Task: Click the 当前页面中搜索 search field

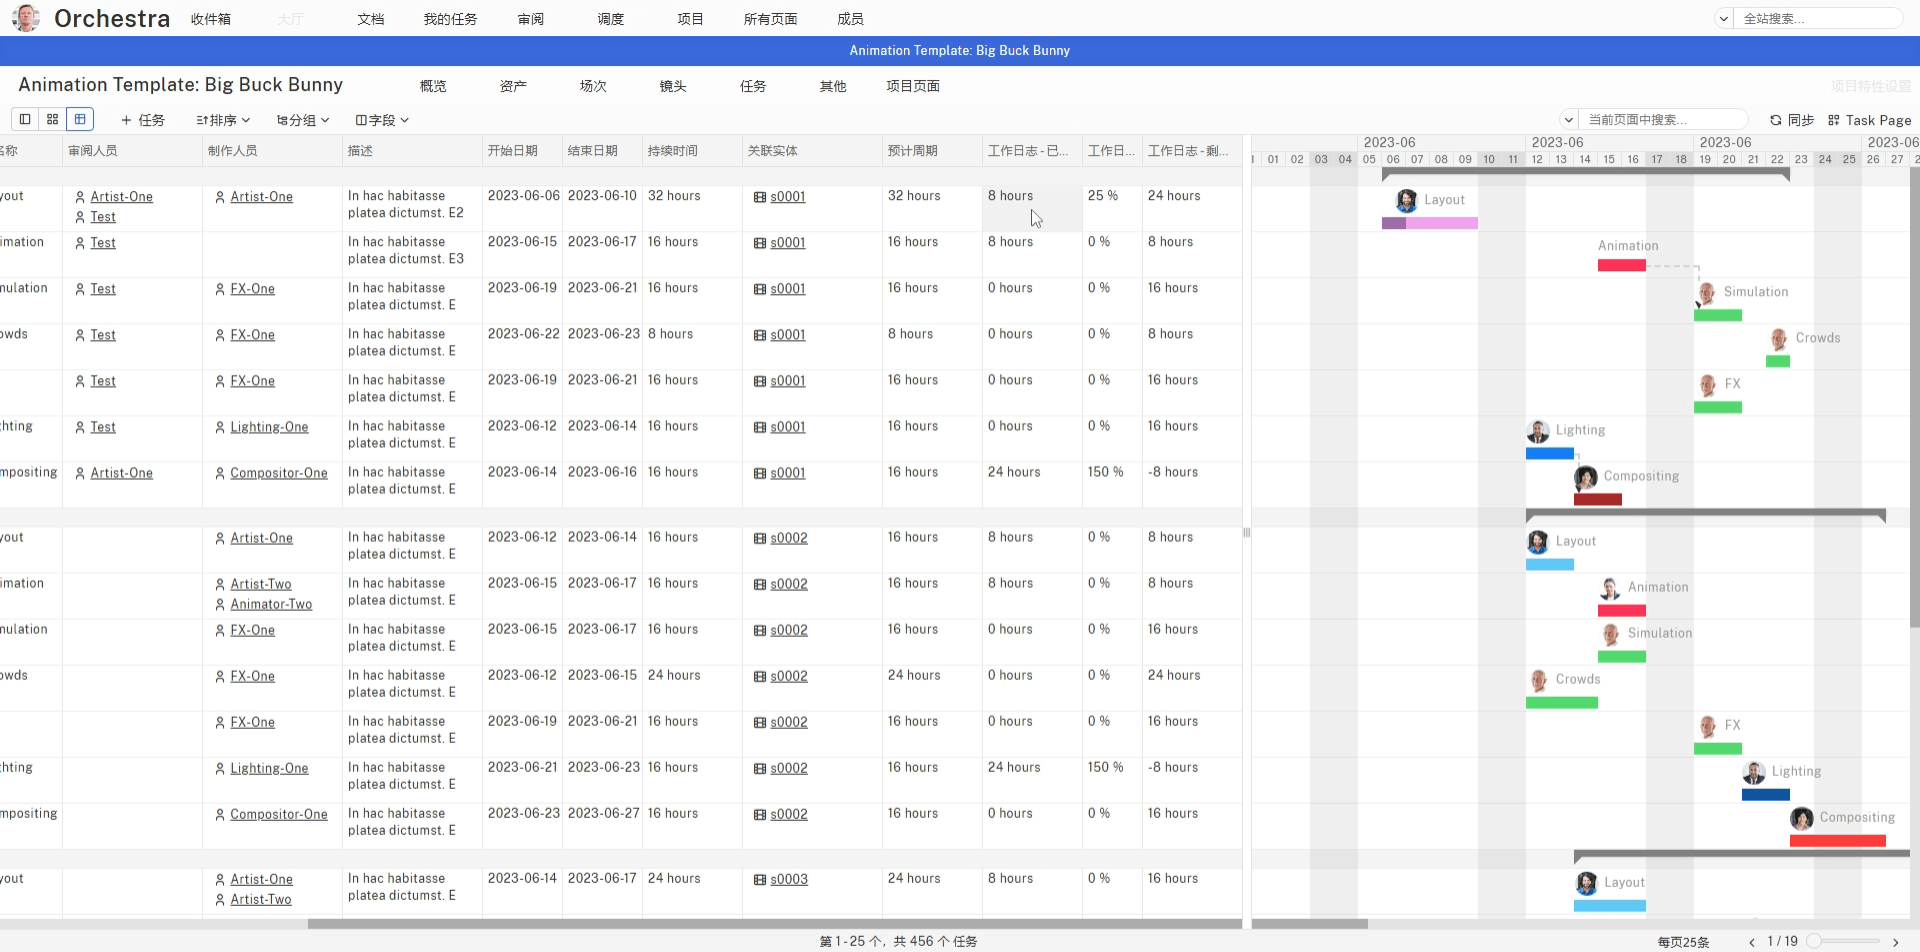Action: (1663, 120)
